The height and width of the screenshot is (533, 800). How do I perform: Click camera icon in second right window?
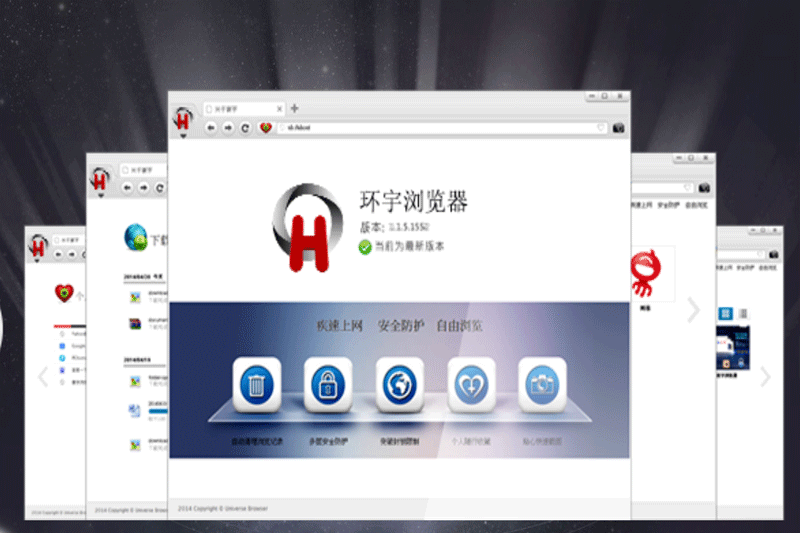[704, 188]
